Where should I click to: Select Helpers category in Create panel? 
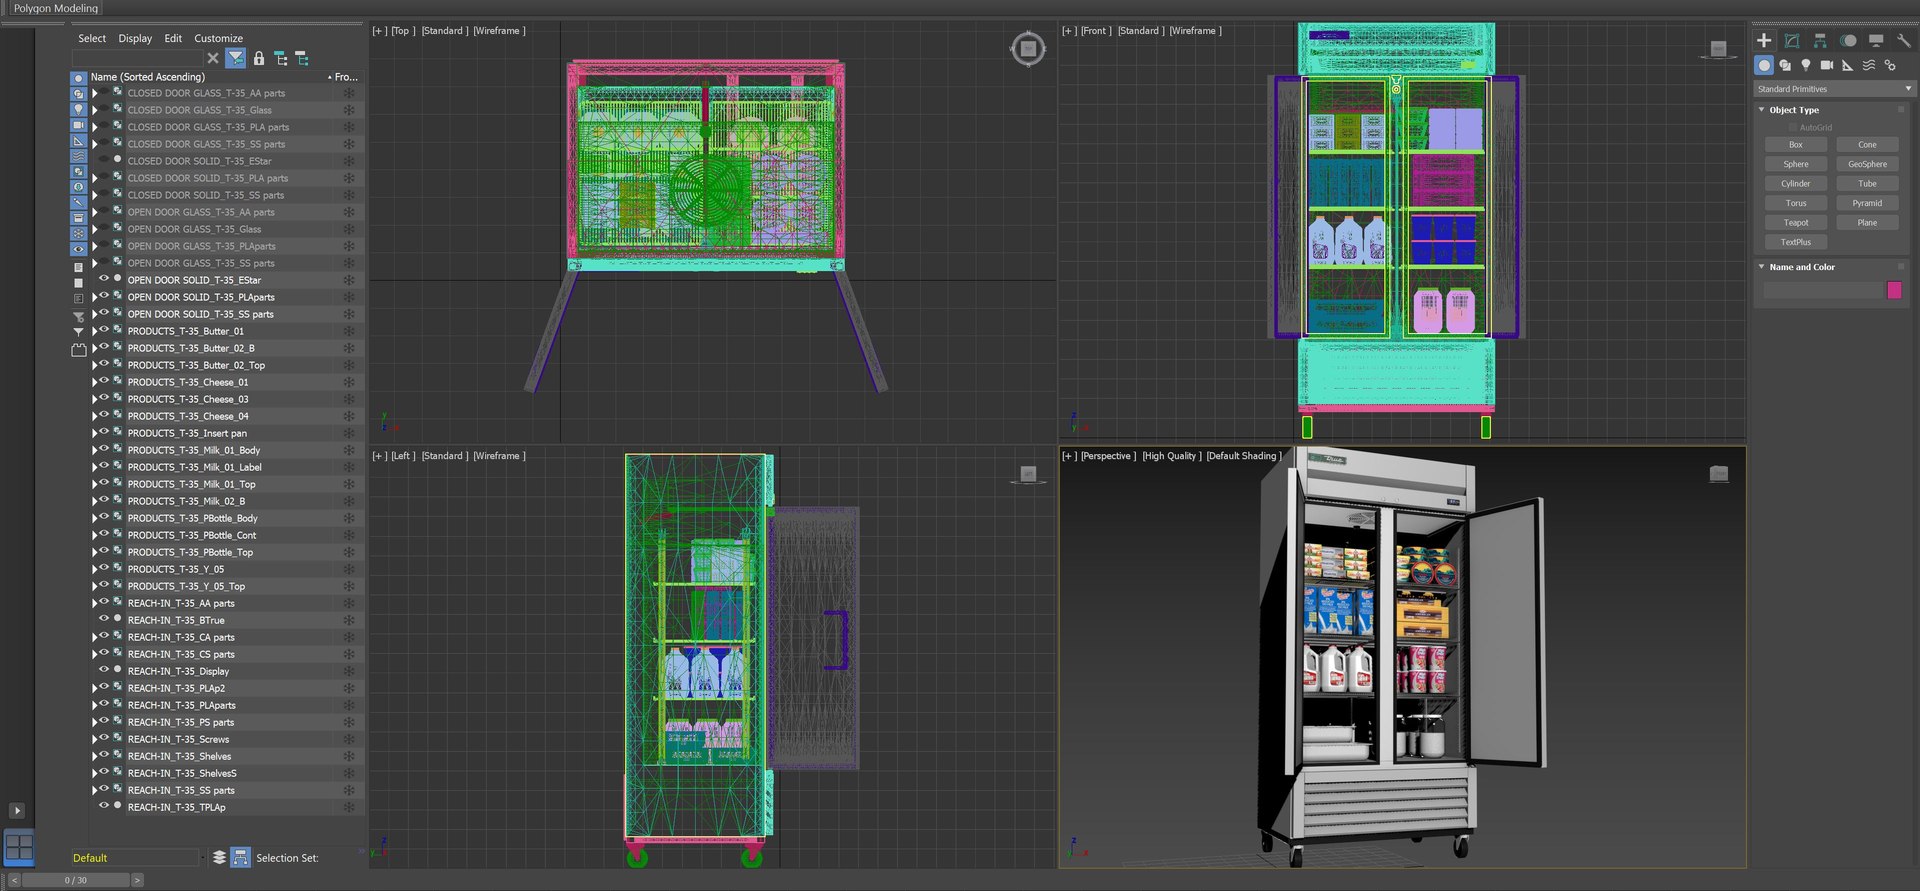pyautogui.click(x=1848, y=65)
